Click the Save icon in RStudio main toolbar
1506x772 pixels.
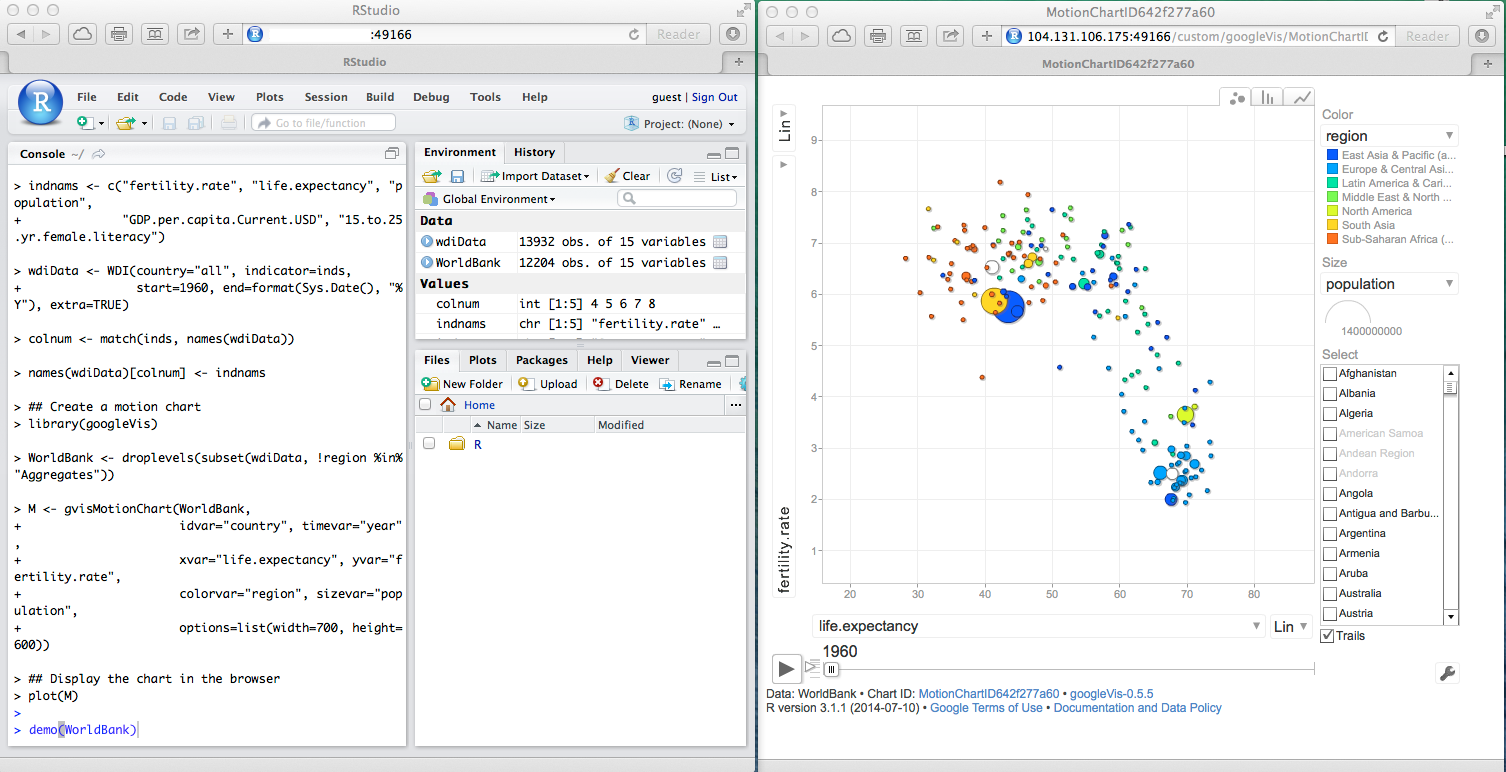pos(169,123)
